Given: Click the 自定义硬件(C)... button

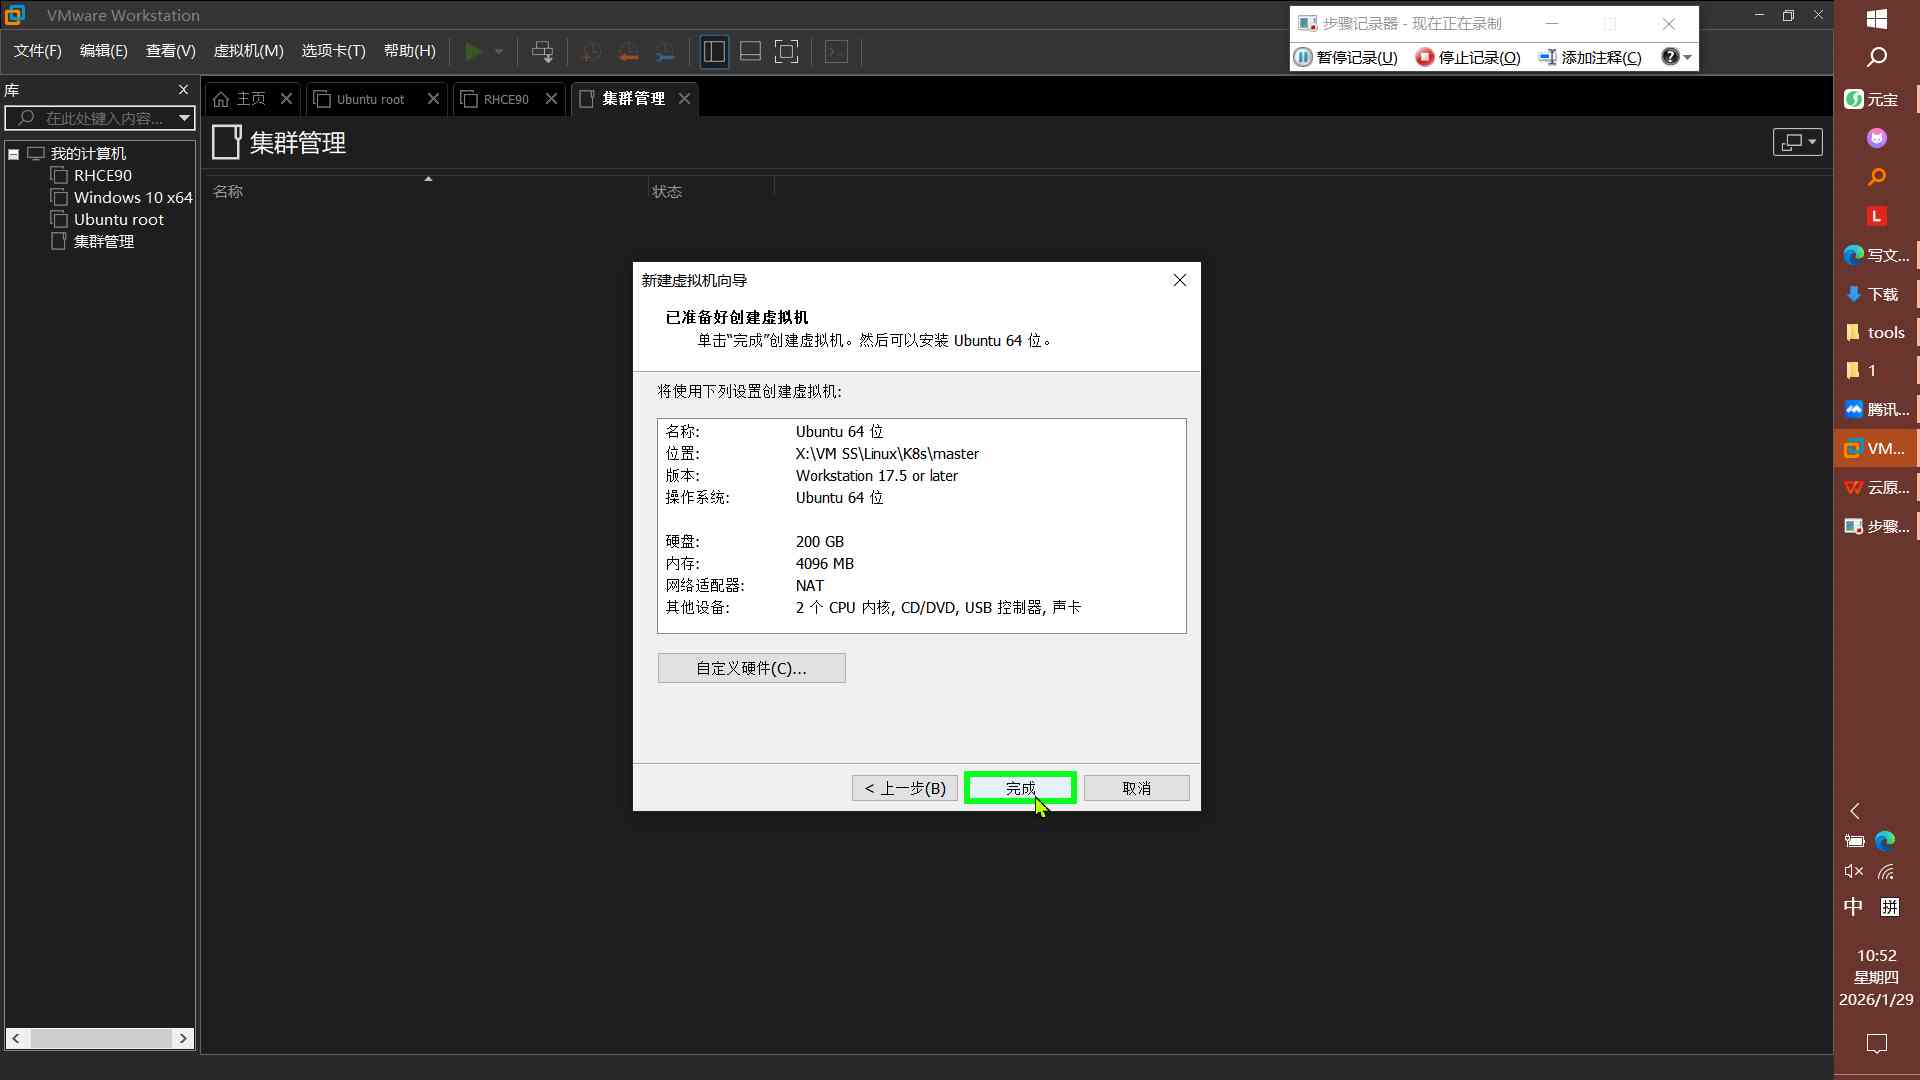Looking at the screenshot, I should point(751,668).
